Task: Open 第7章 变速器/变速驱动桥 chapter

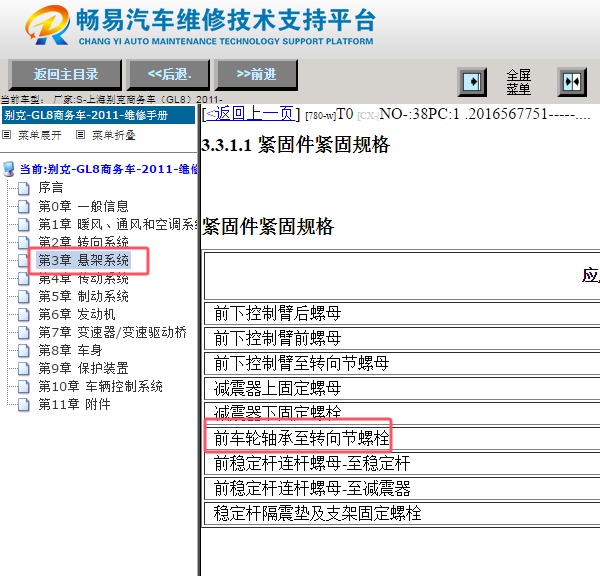Action: coord(112,332)
